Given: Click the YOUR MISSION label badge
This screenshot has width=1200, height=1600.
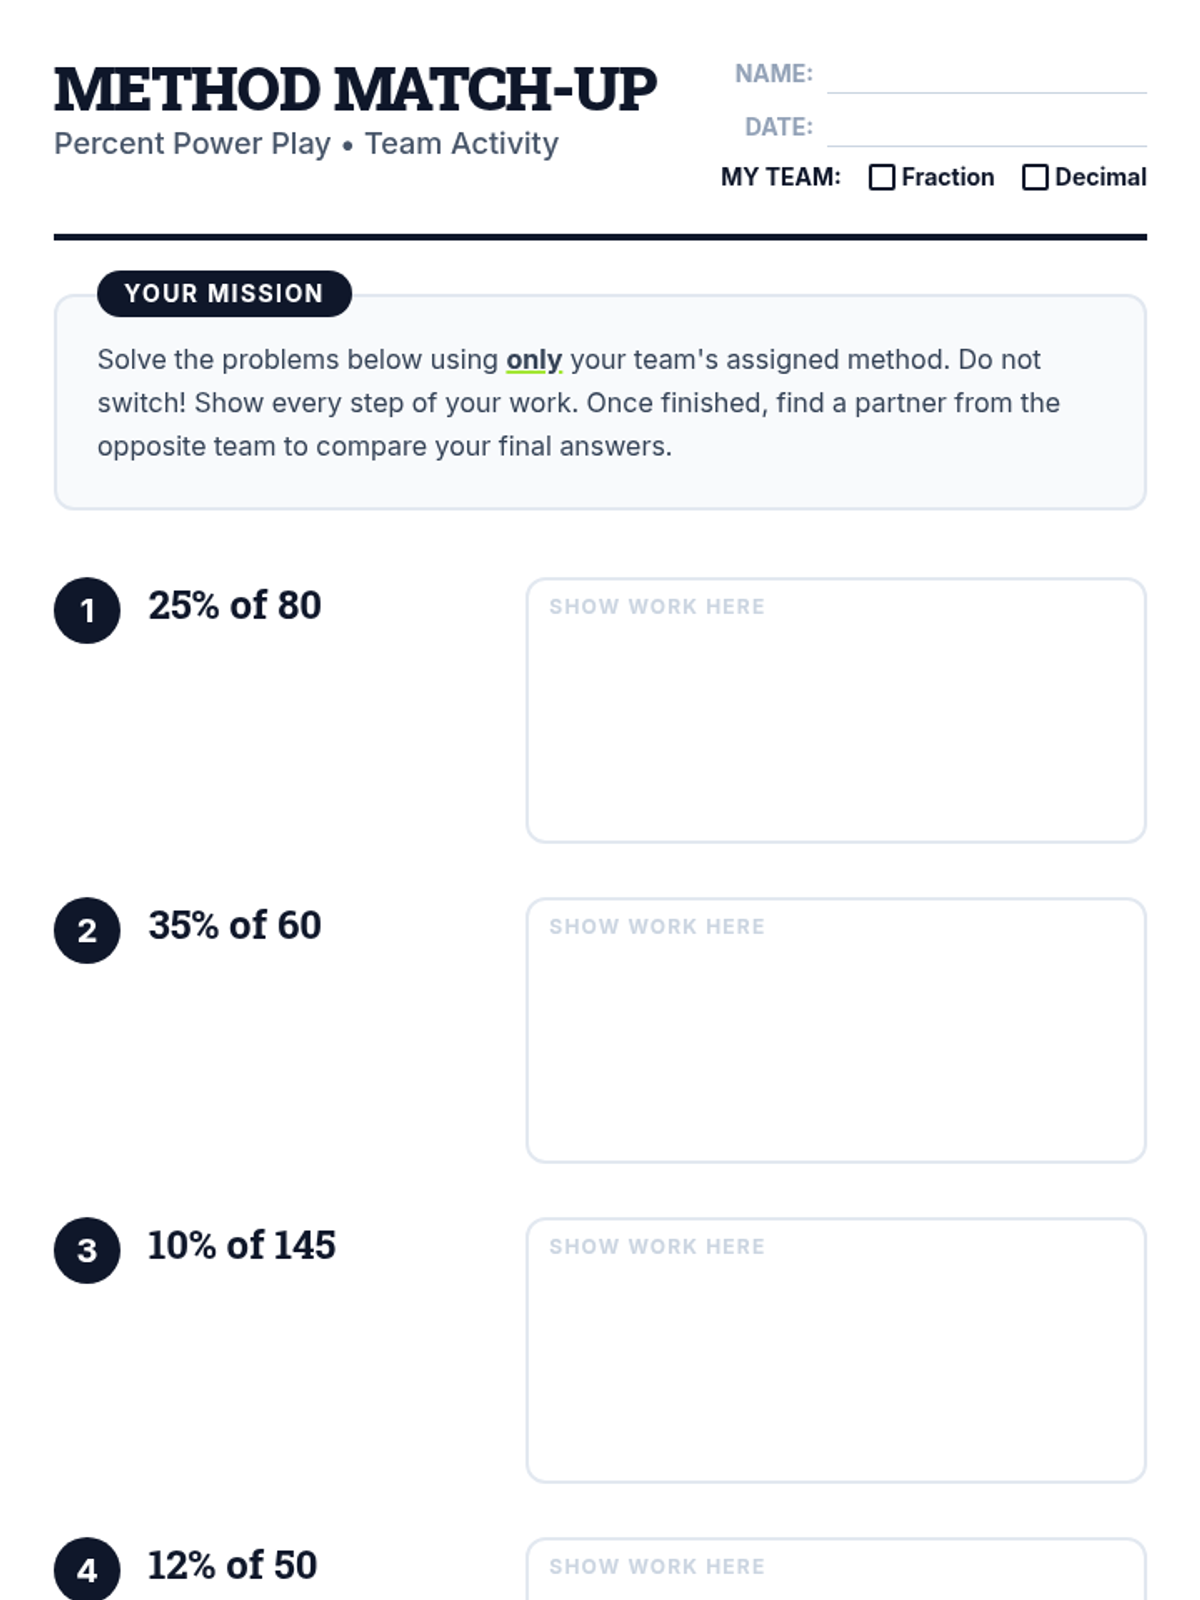Looking at the screenshot, I should pyautogui.click(x=224, y=293).
